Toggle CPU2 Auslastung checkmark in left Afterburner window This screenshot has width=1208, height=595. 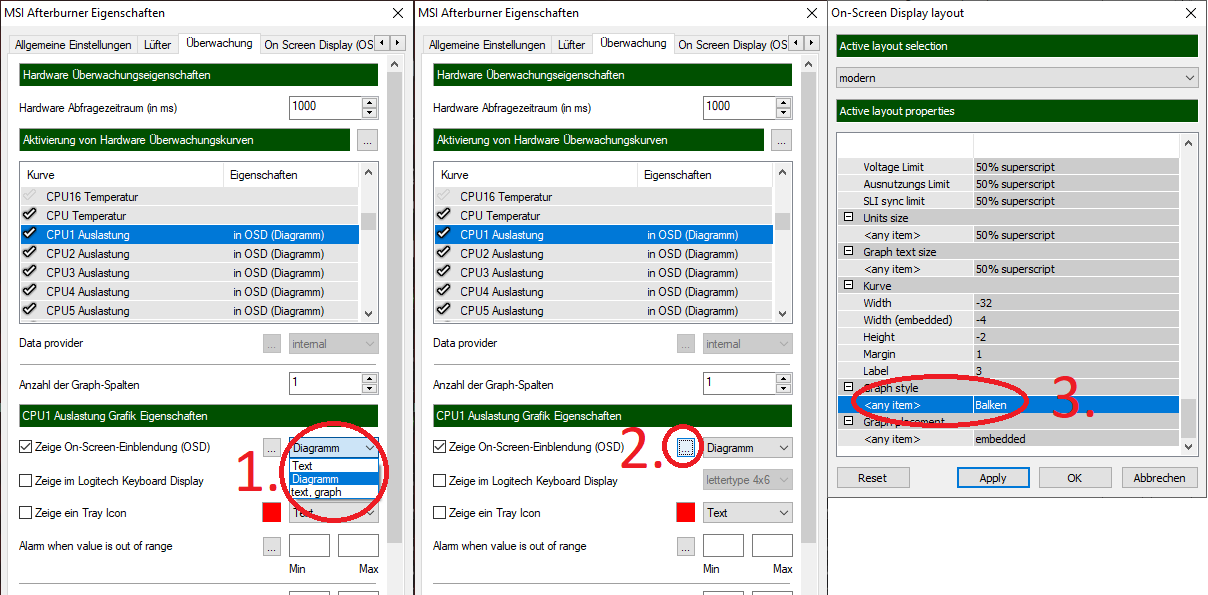point(30,253)
